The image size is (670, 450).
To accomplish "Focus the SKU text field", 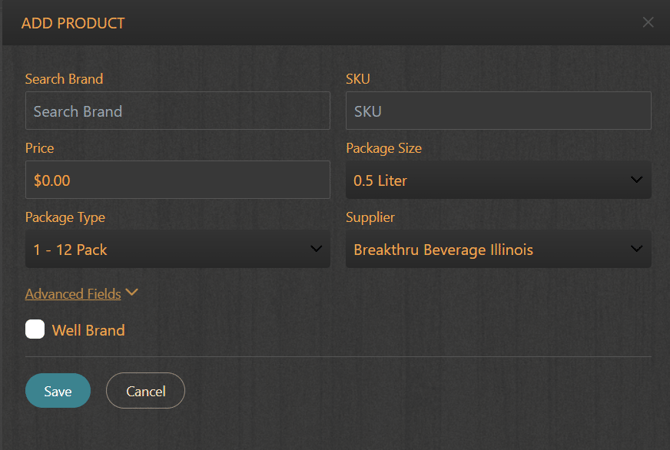I will pos(498,111).
